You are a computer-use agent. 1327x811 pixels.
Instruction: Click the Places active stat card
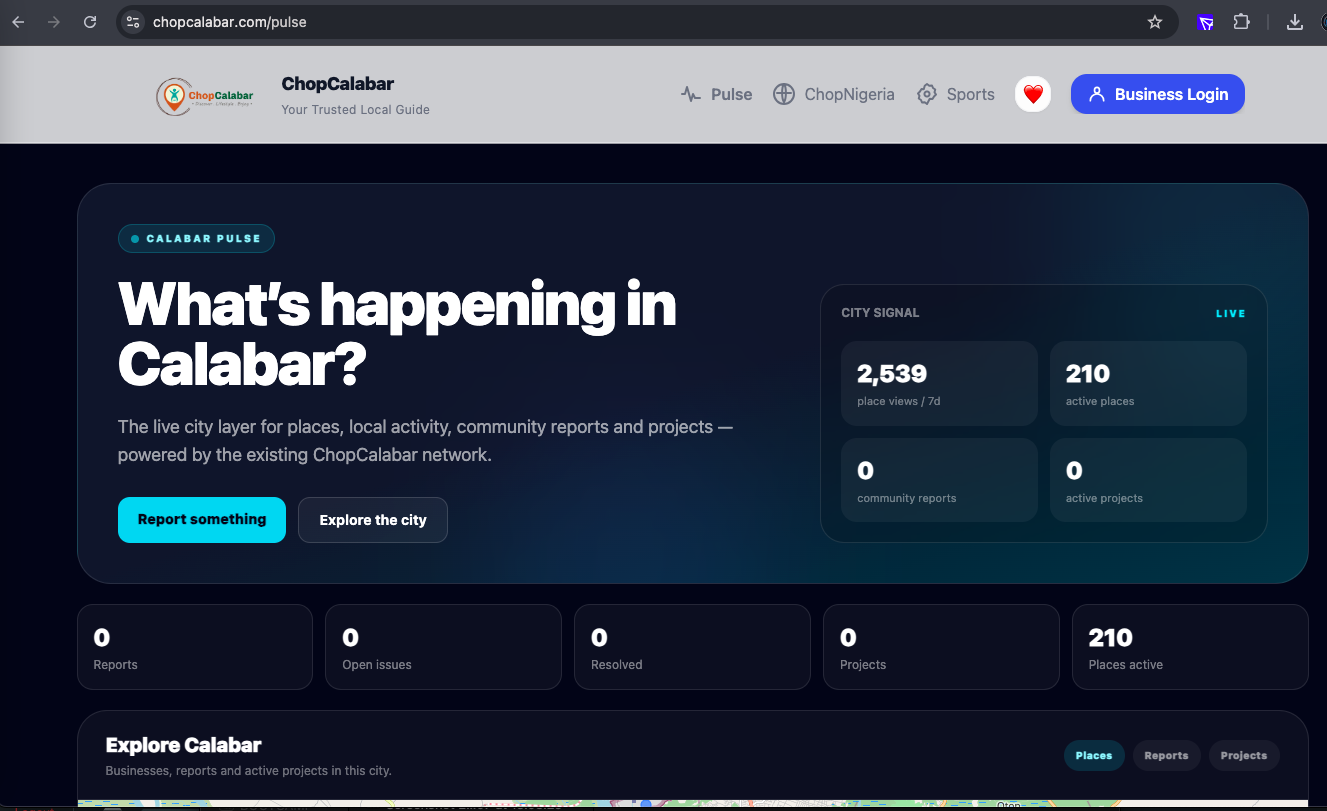click(1190, 647)
